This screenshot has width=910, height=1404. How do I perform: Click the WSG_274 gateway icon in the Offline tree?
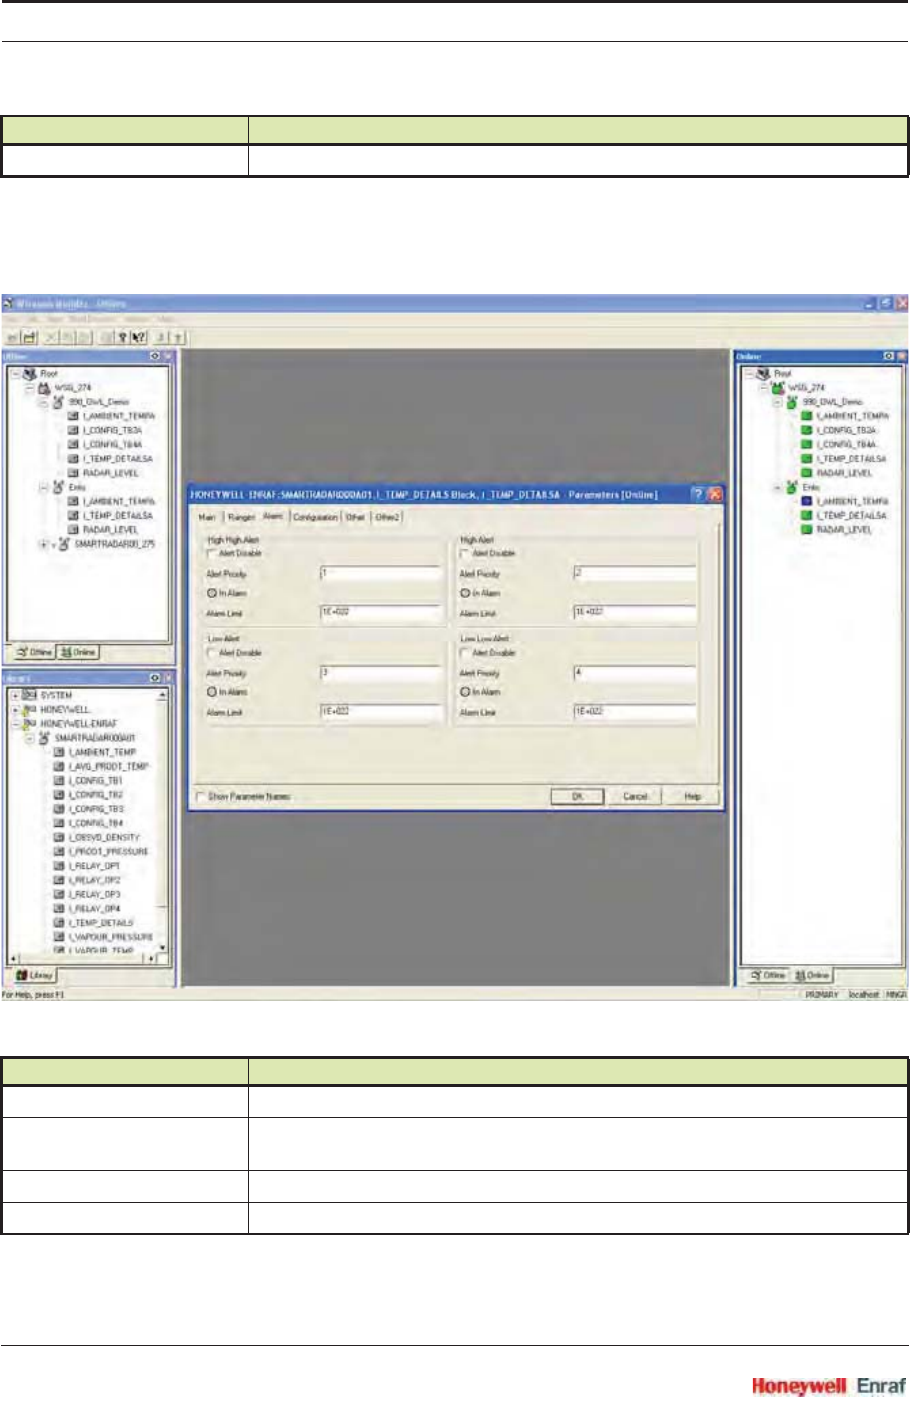44,387
